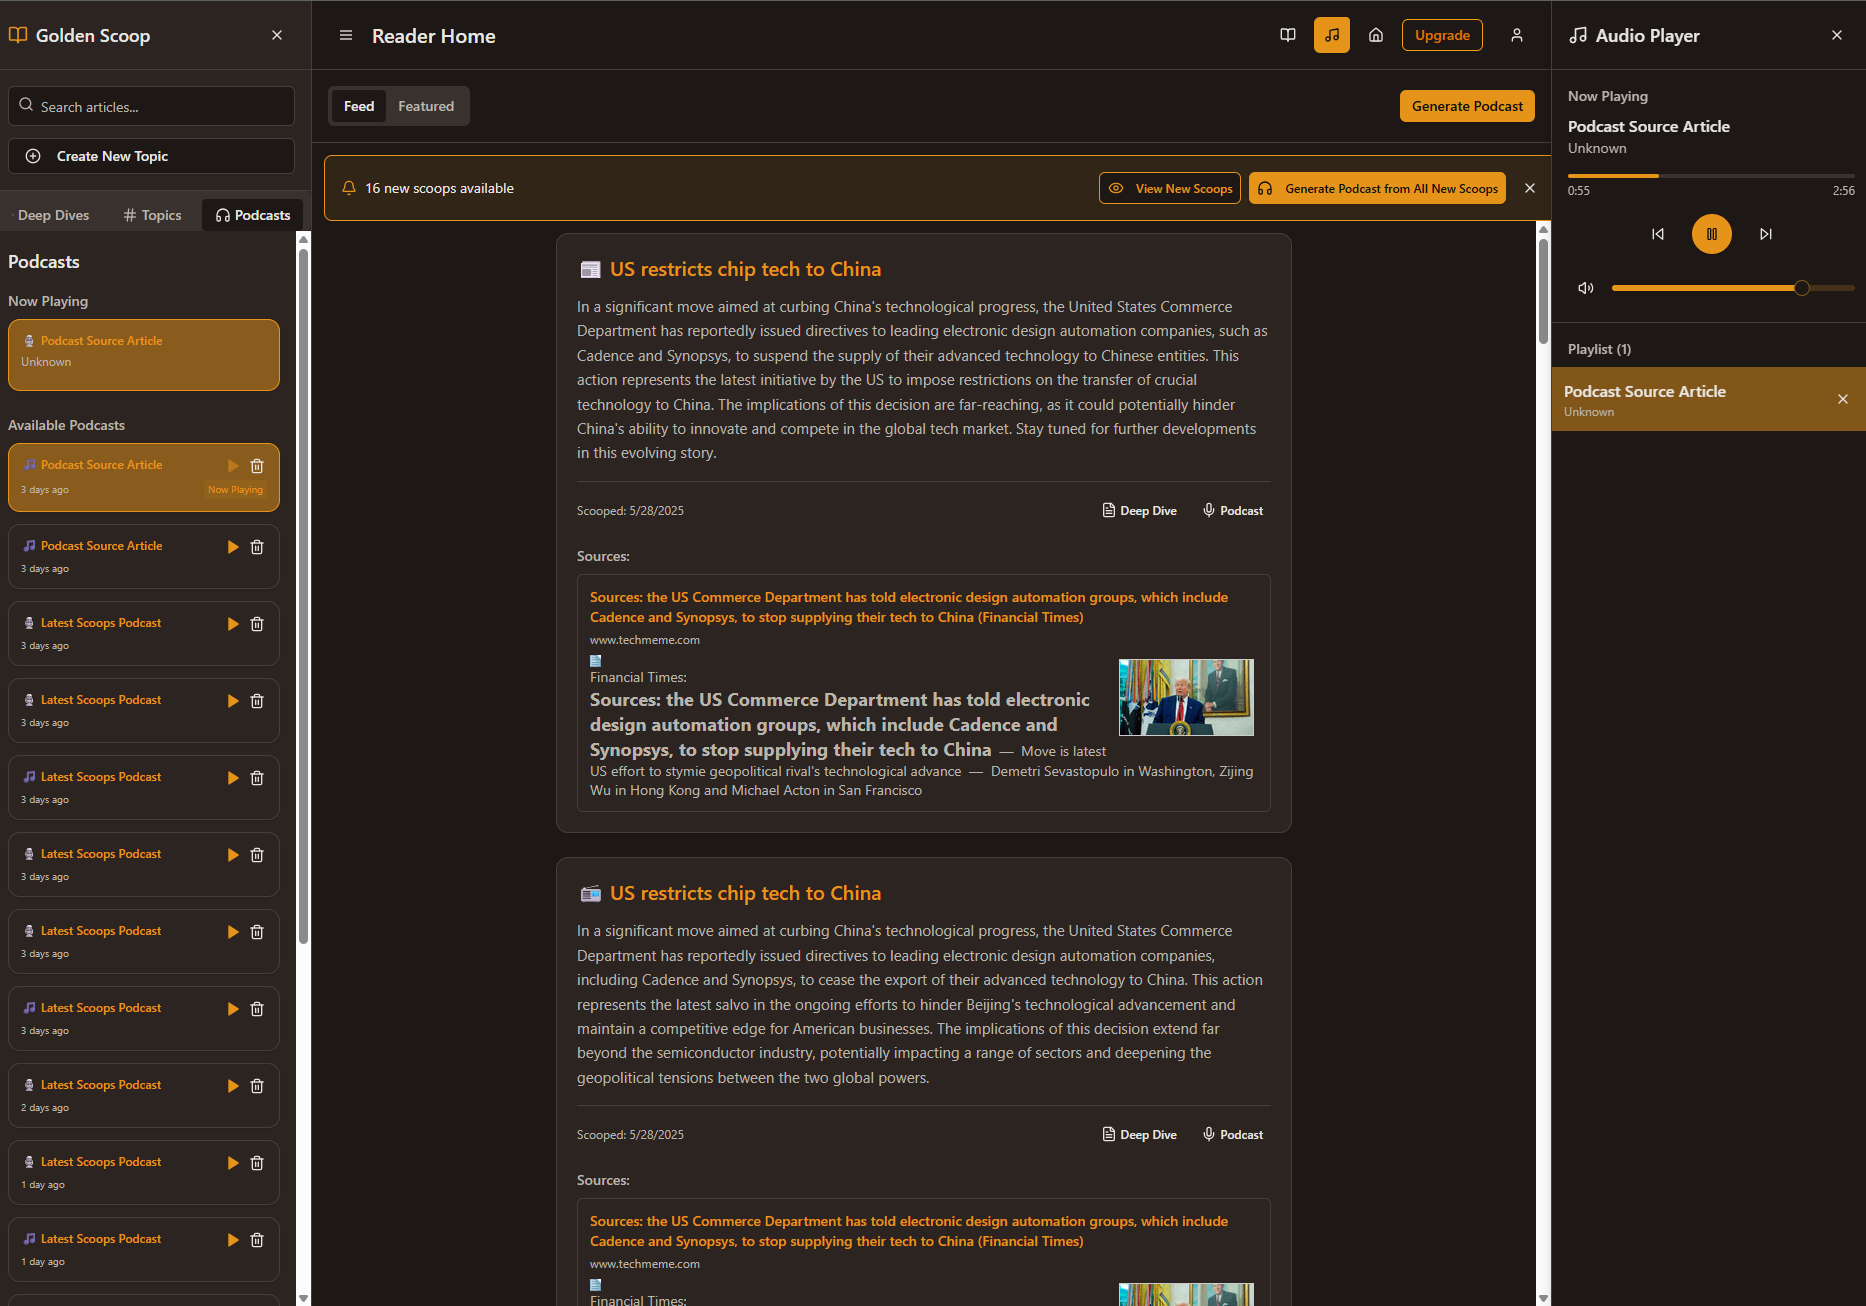The width and height of the screenshot is (1866, 1306).
Task: Select the Podcasts sidebar tab
Action: 253,215
